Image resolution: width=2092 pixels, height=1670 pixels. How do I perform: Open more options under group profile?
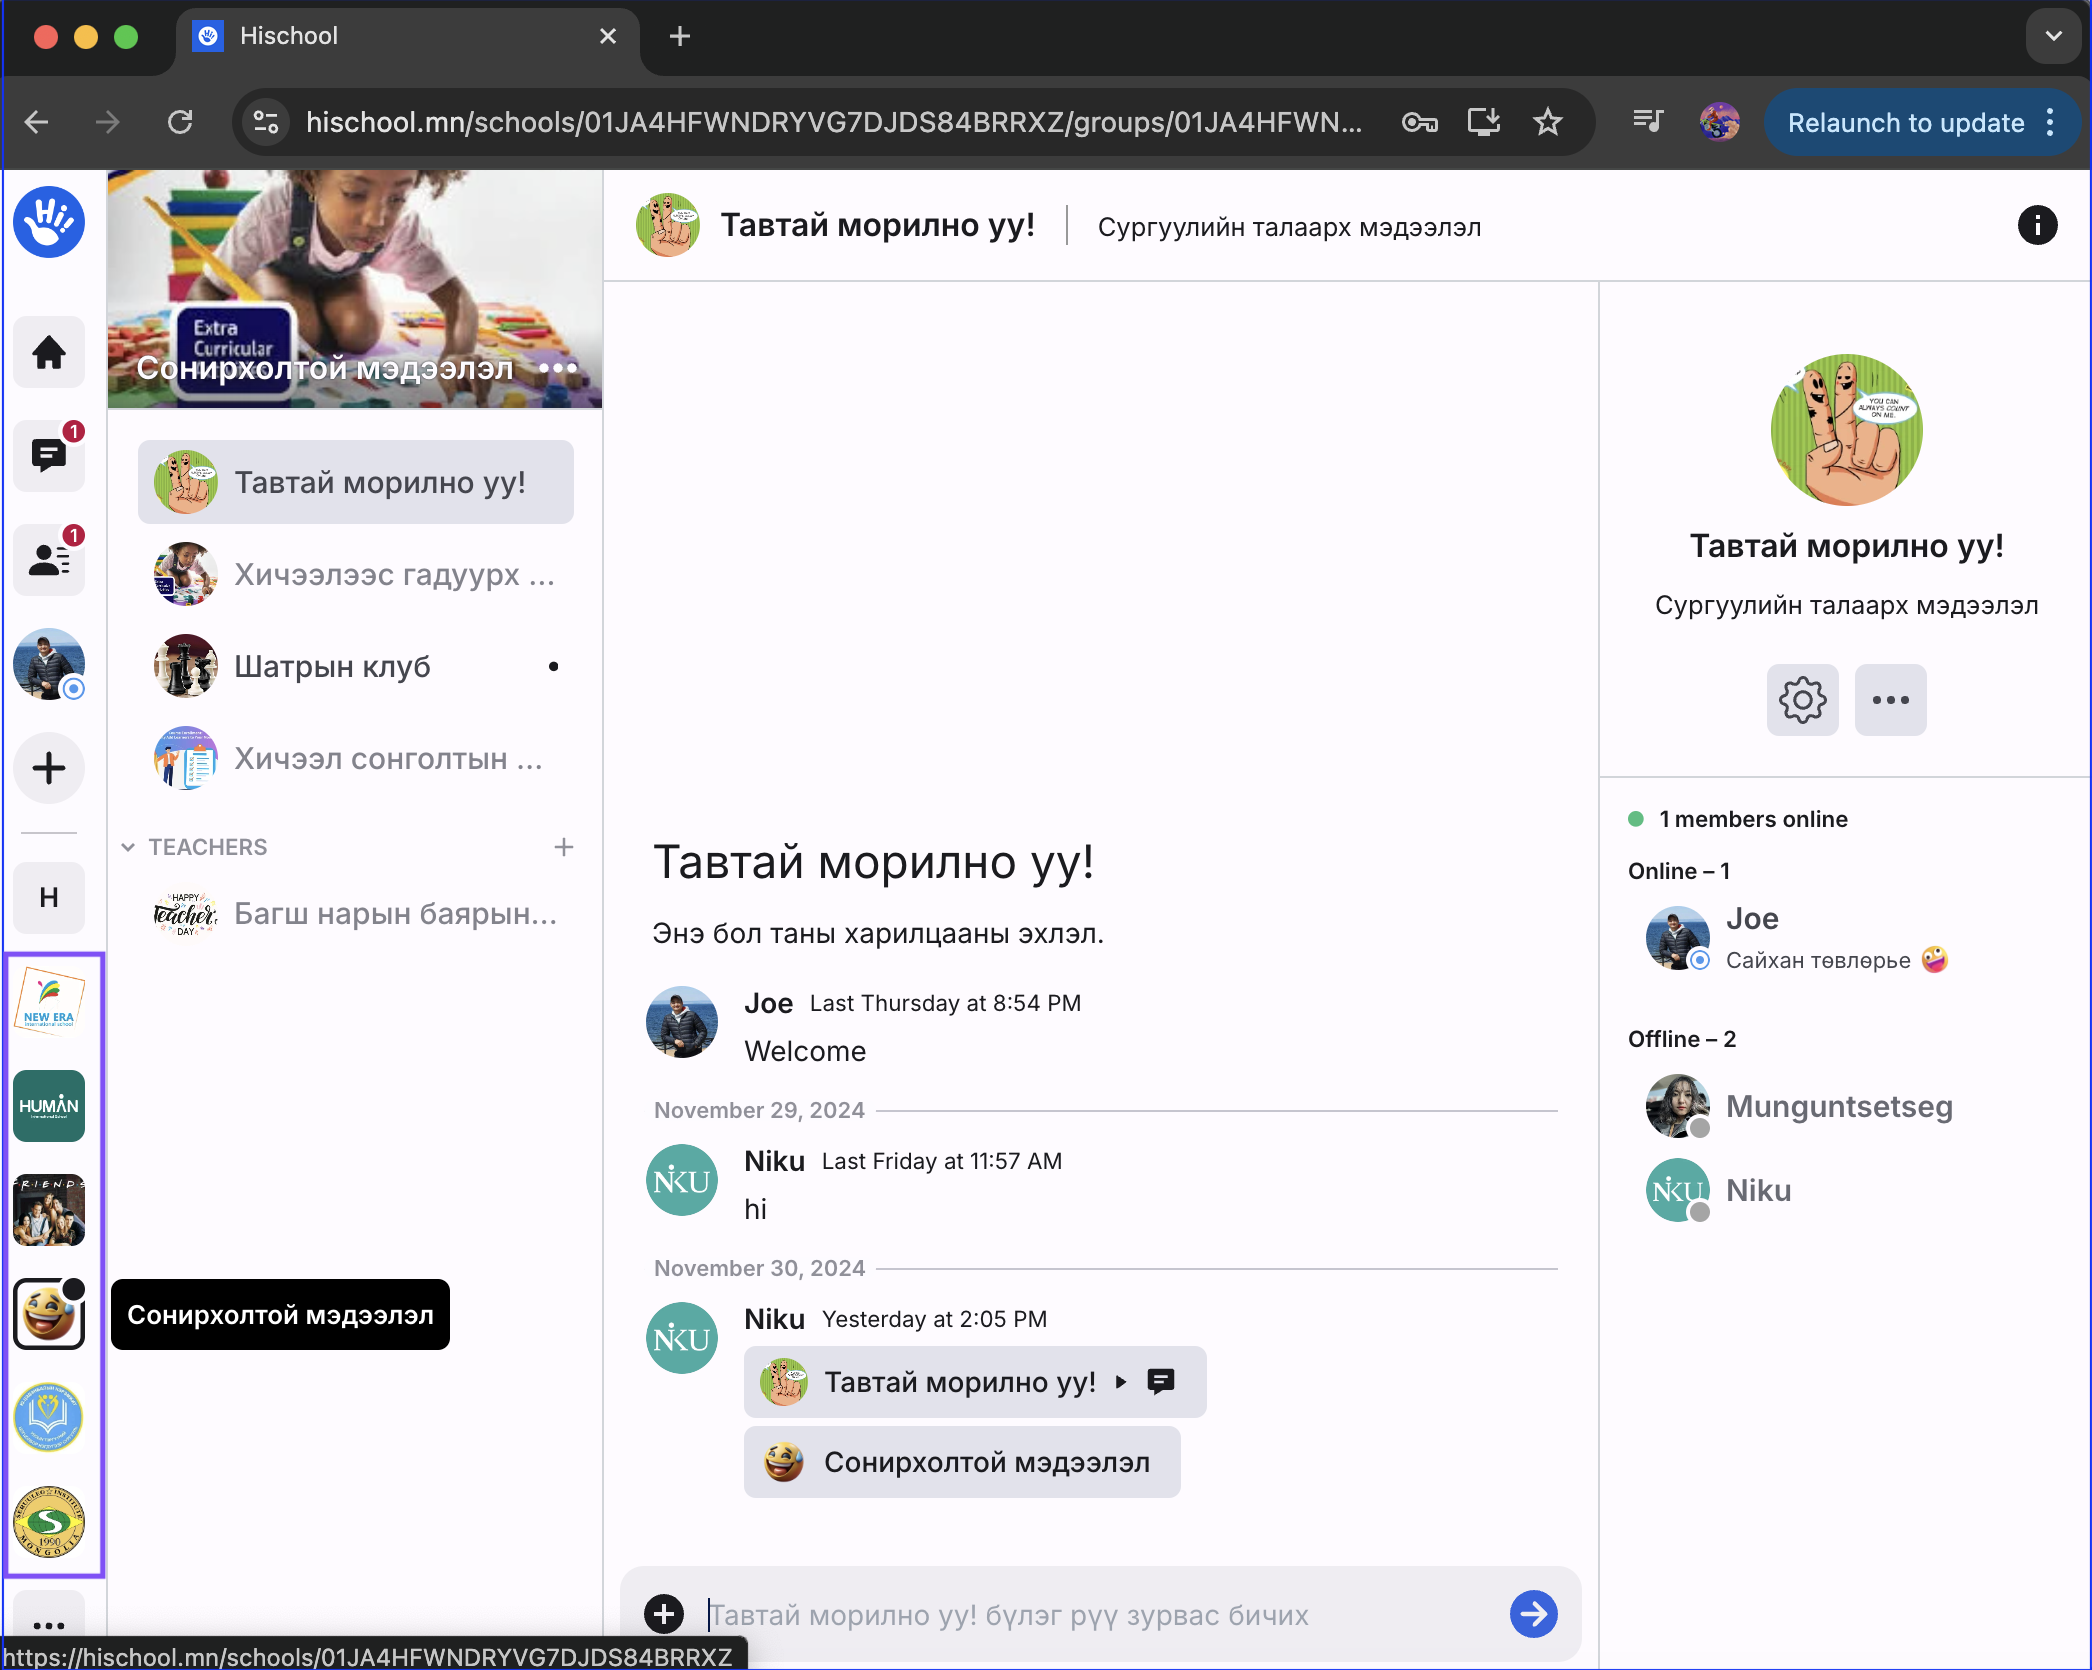pyautogui.click(x=1890, y=700)
